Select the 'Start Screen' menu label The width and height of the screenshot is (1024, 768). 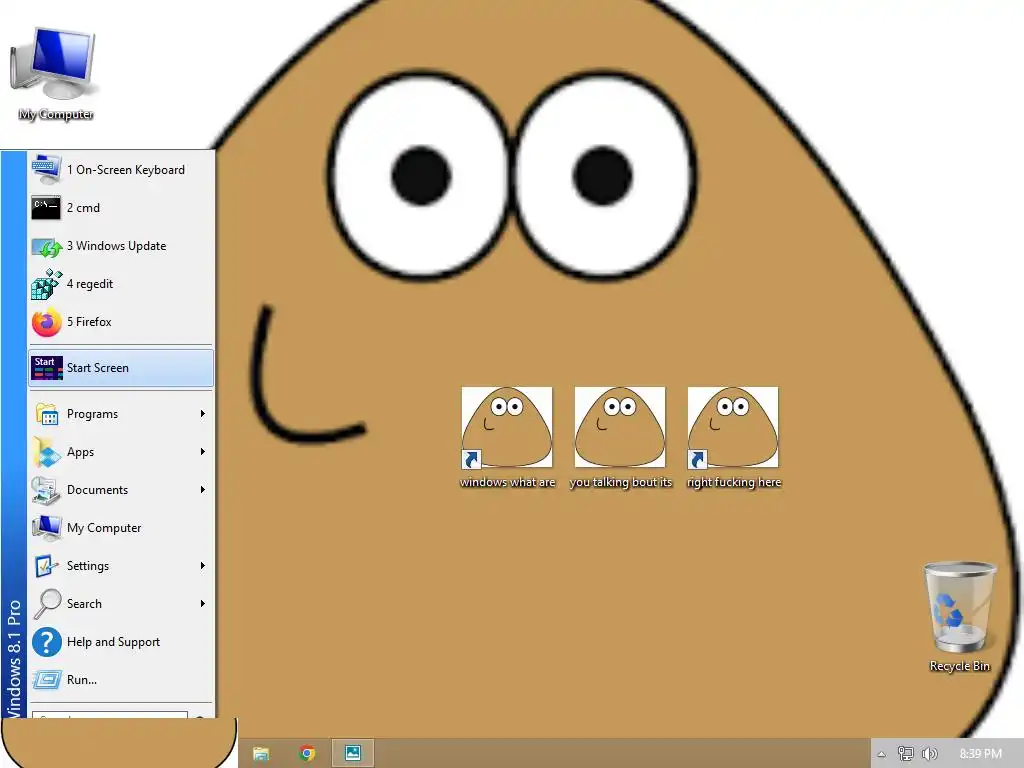click(98, 368)
